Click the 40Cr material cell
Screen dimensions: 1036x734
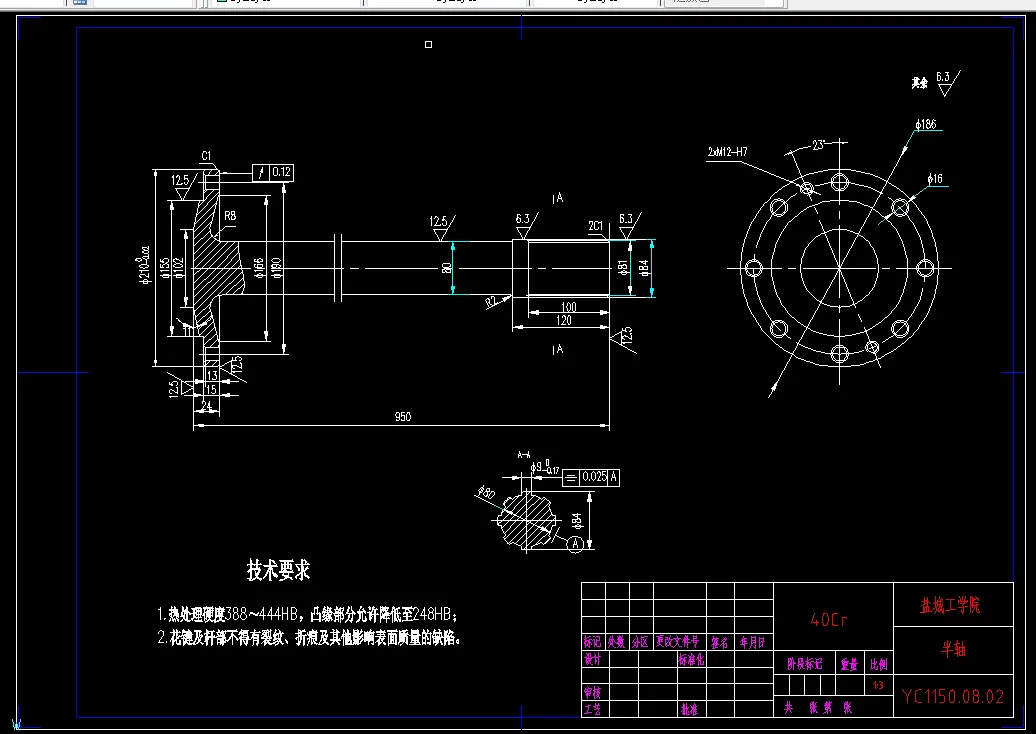(829, 620)
